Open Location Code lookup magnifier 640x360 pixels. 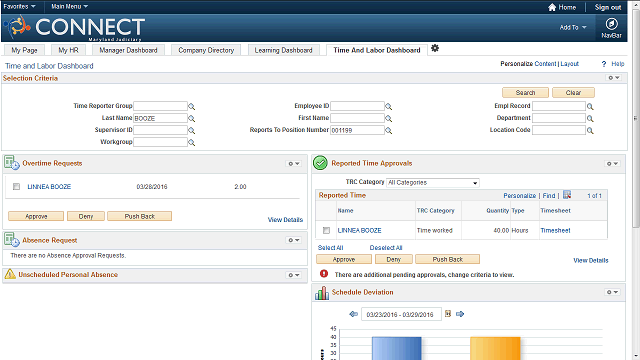pos(590,131)
